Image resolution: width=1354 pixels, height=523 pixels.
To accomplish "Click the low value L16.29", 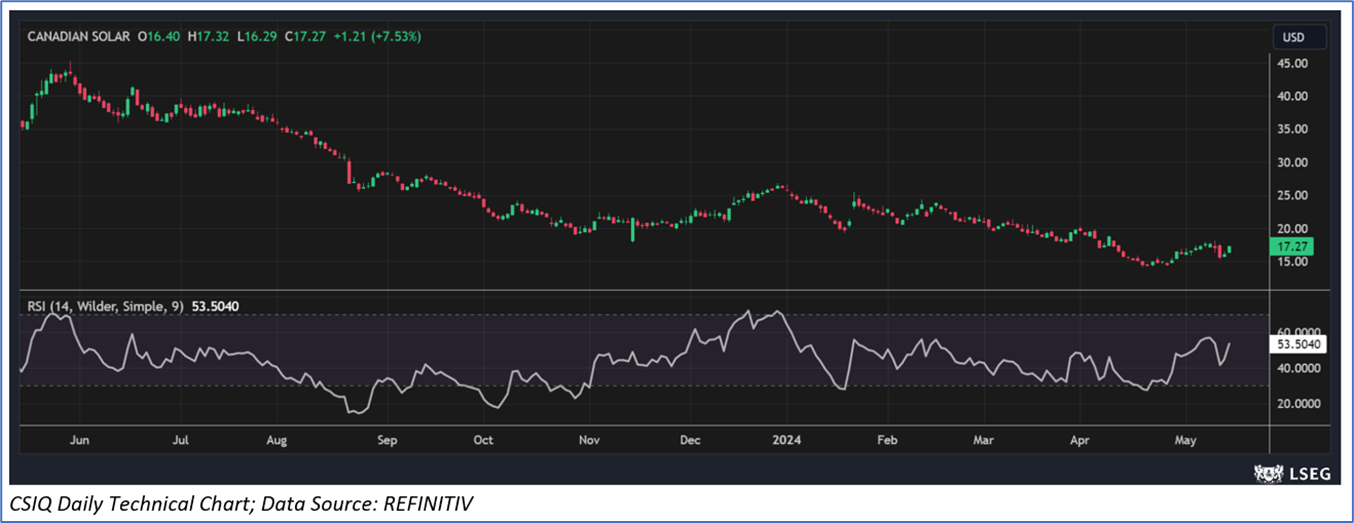I will (x=256, y=36).
